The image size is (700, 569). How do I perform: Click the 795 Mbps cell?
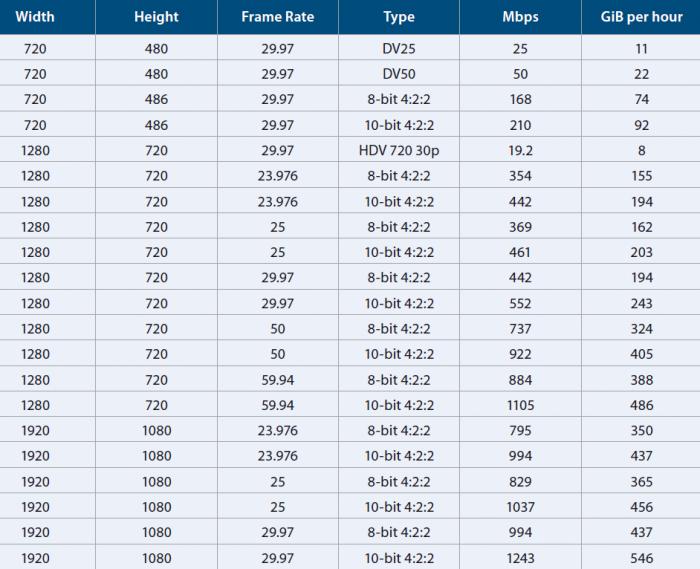(521, 430)
